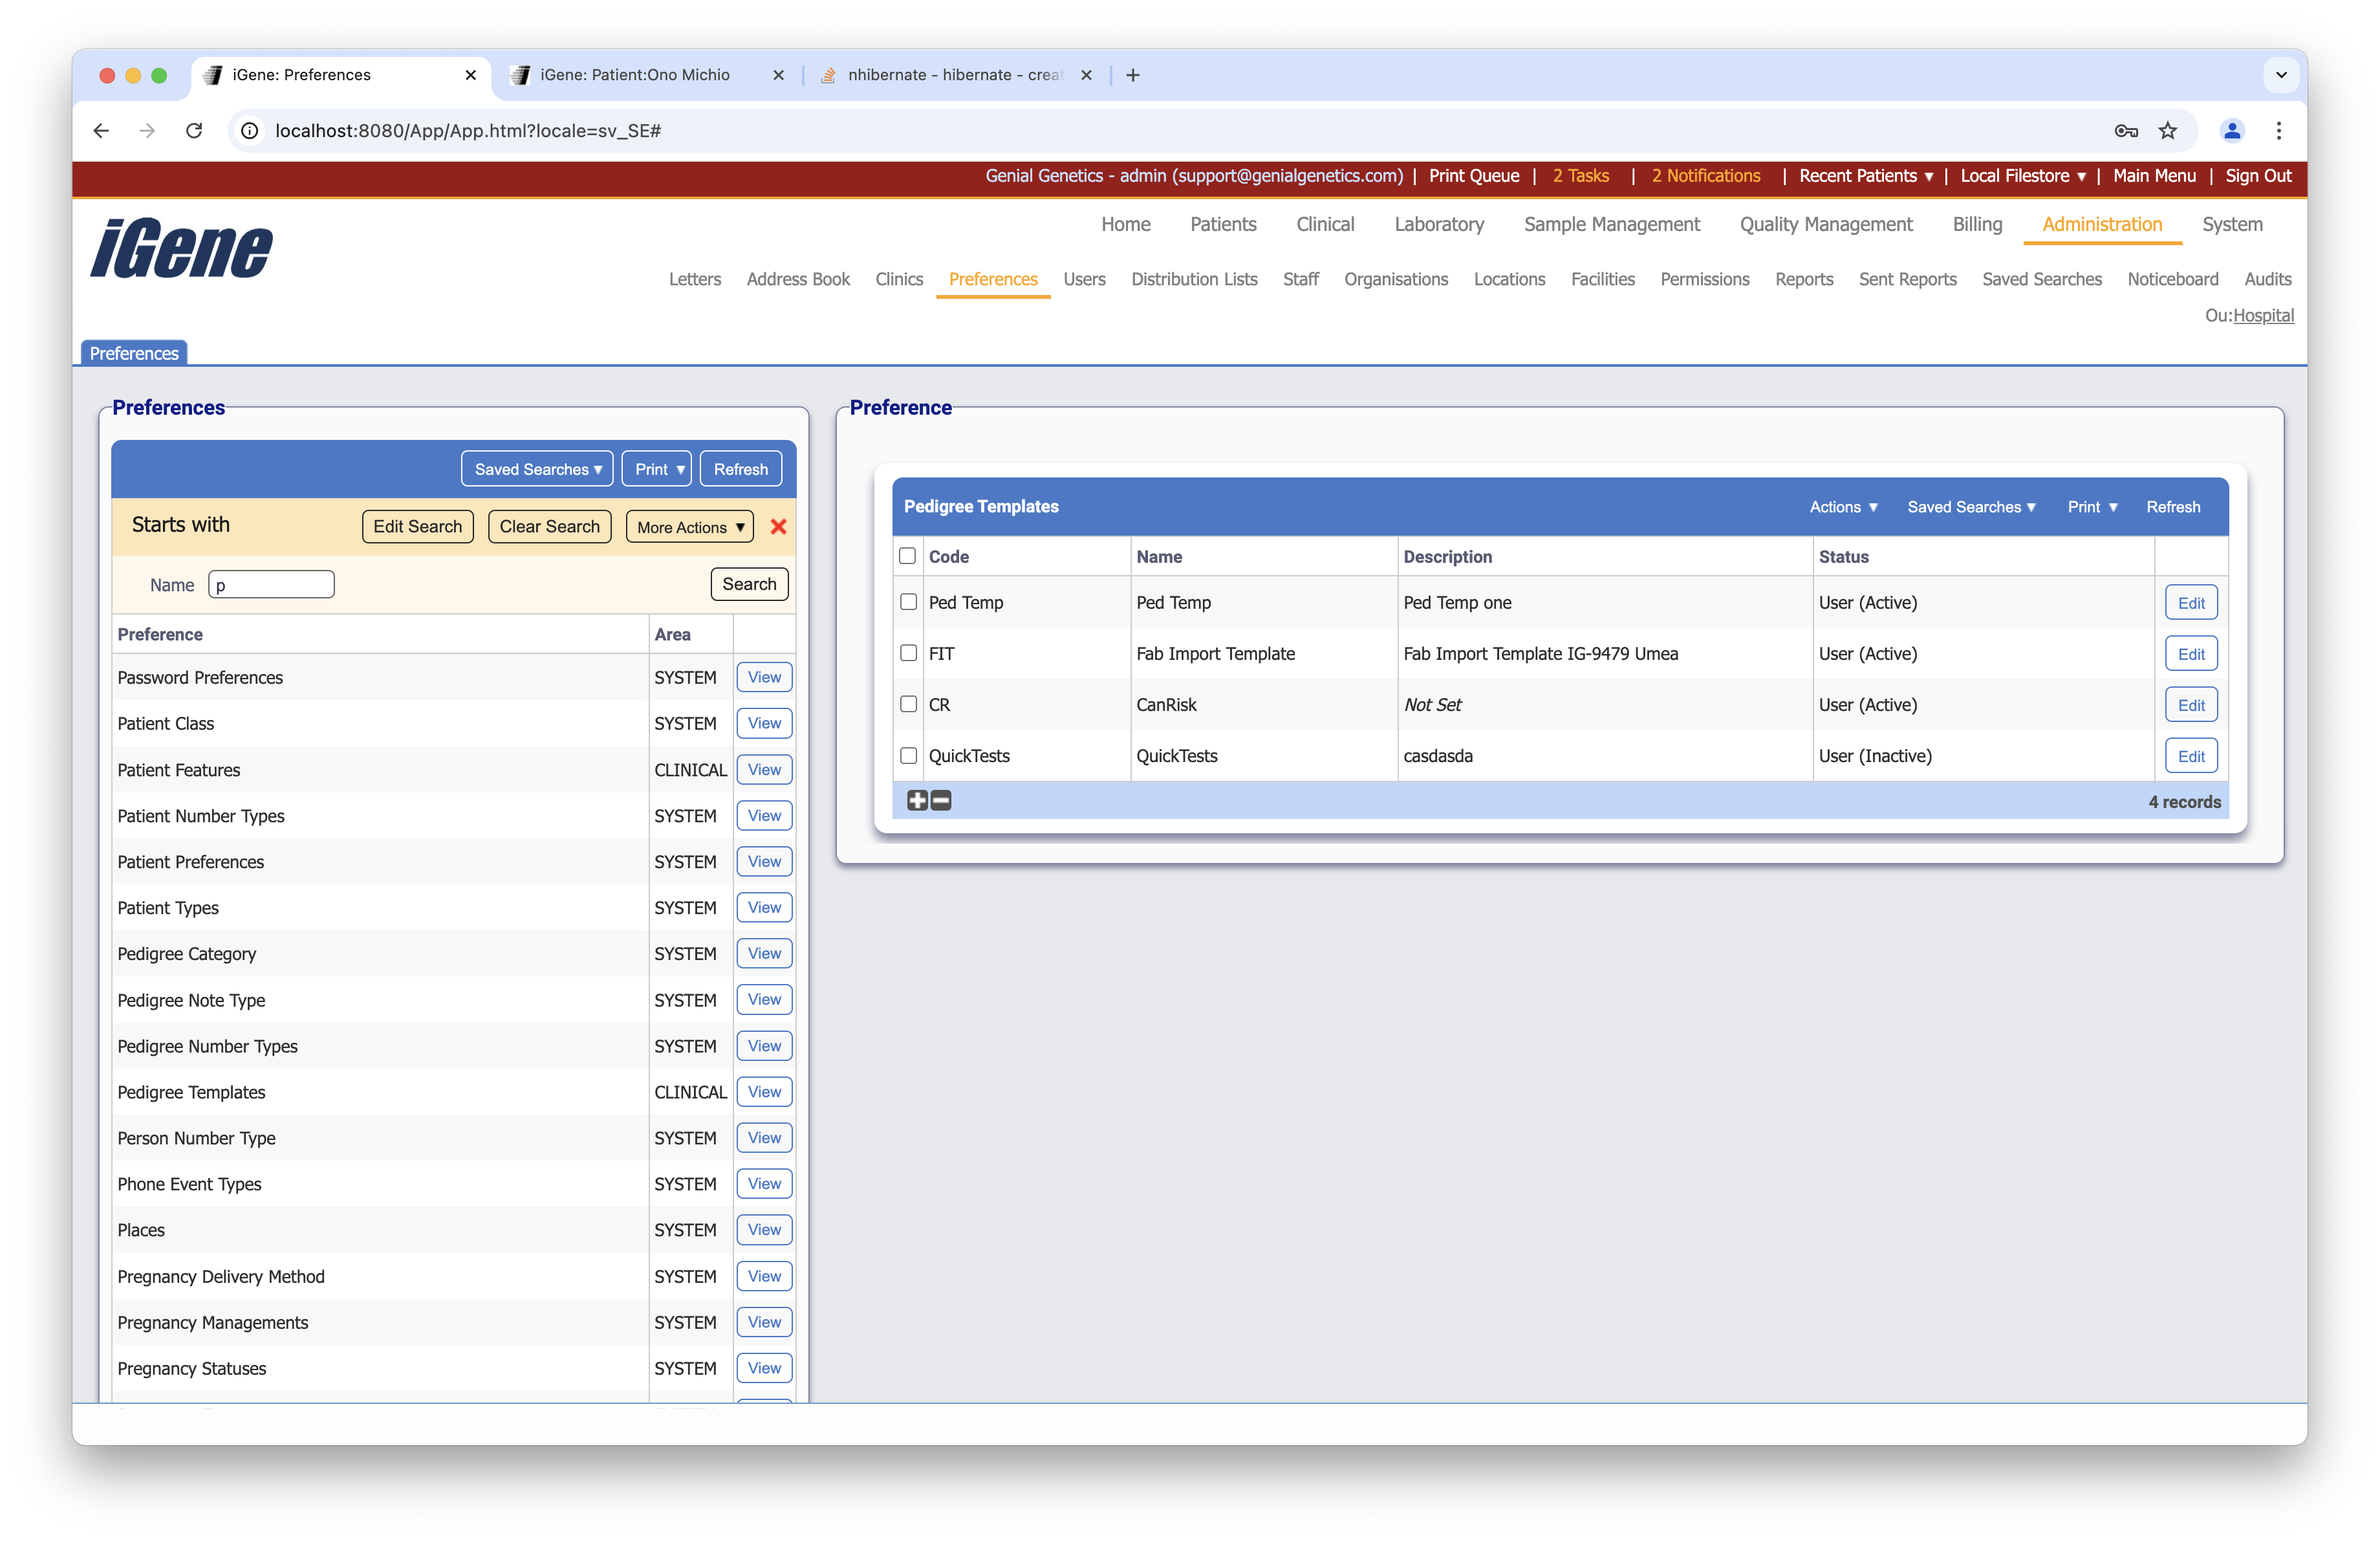2380x1541 pixels.
Task: Check the FIT row checkbox
Action: [908, 653]
